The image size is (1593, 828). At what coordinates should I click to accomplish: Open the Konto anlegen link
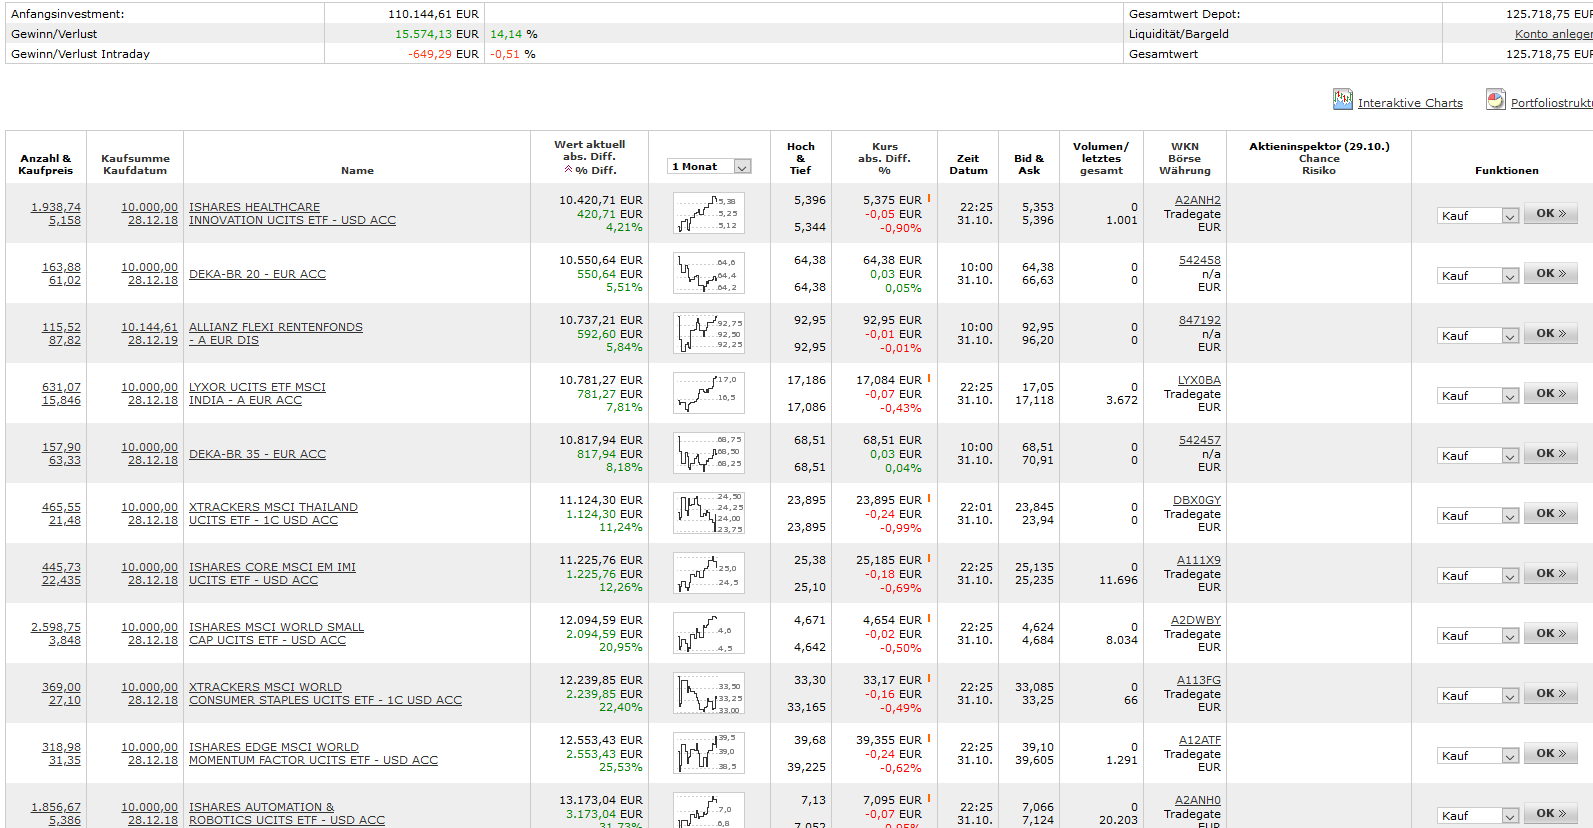pyautogui.click(x=1553, y=34)
